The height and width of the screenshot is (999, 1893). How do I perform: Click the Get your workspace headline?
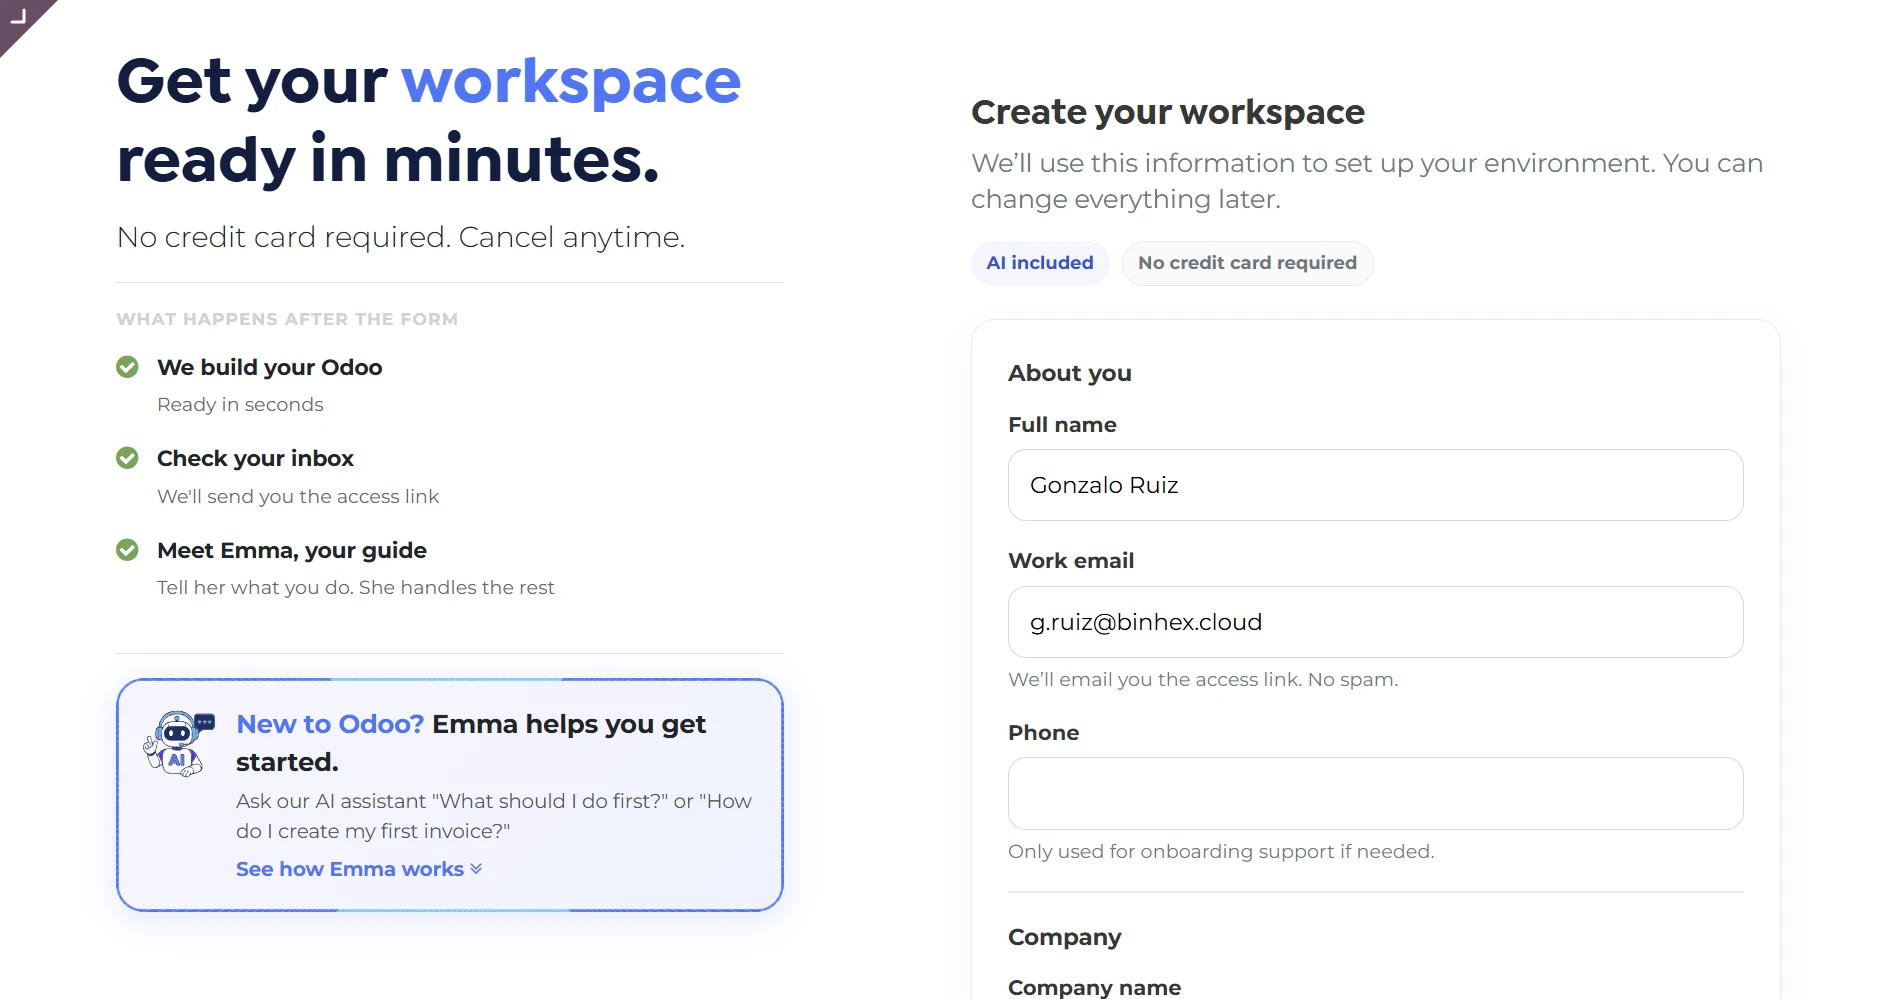coord(429,120)
